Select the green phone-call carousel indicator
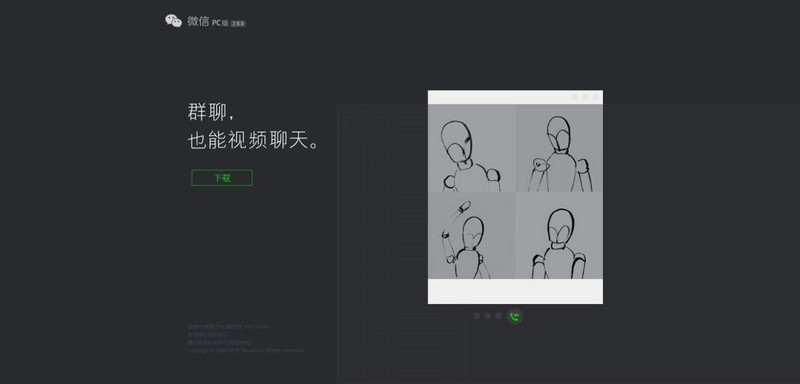This screenshot has height=384, width=800. [515, 317]
